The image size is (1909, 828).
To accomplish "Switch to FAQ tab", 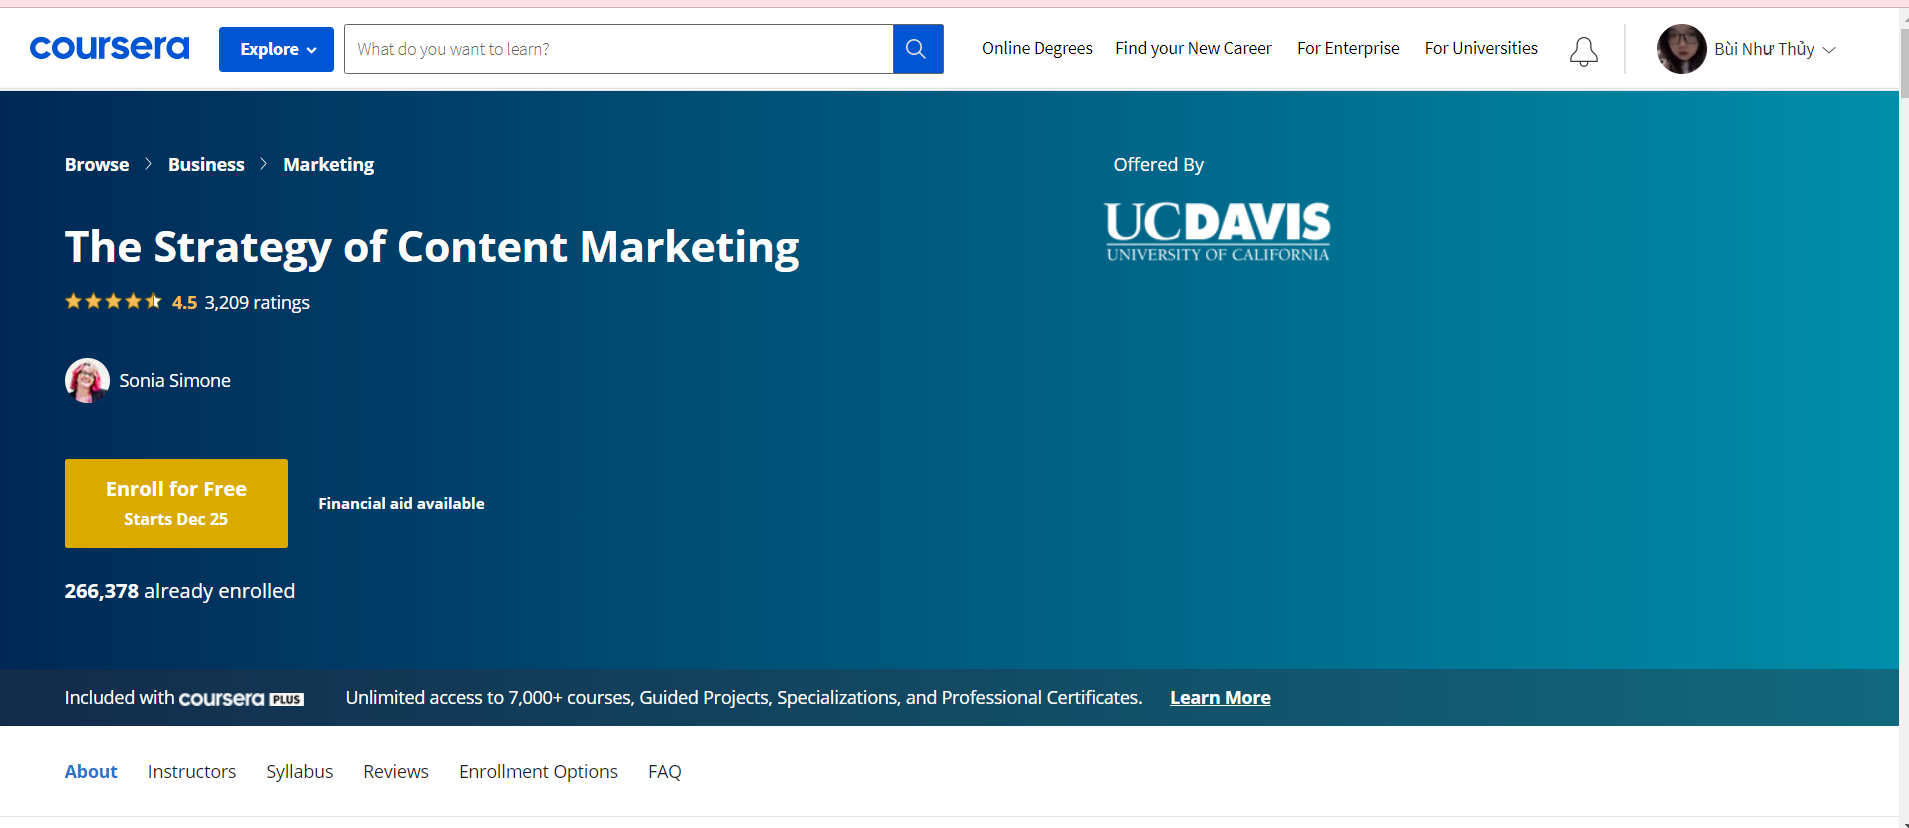I will 664,771.
